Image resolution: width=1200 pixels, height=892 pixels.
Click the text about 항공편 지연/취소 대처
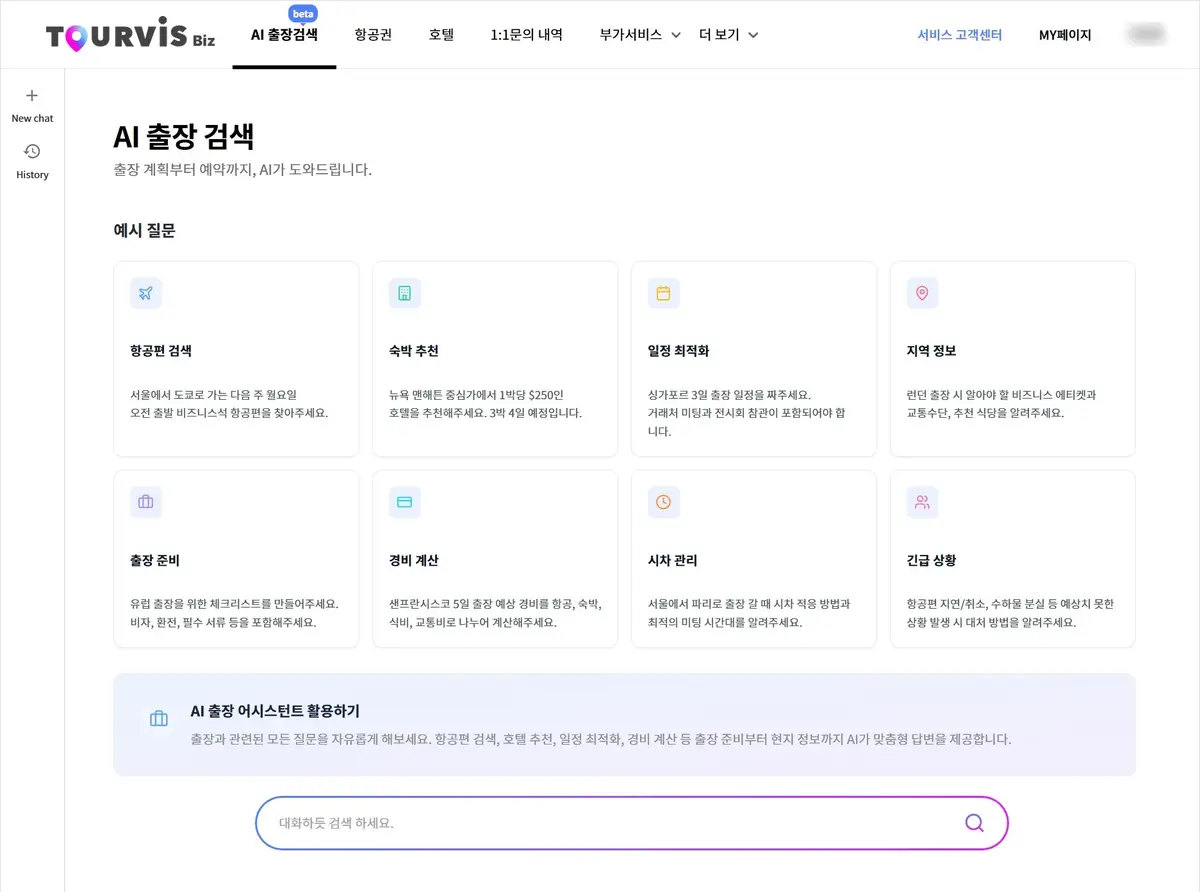tap(1010, 613)
